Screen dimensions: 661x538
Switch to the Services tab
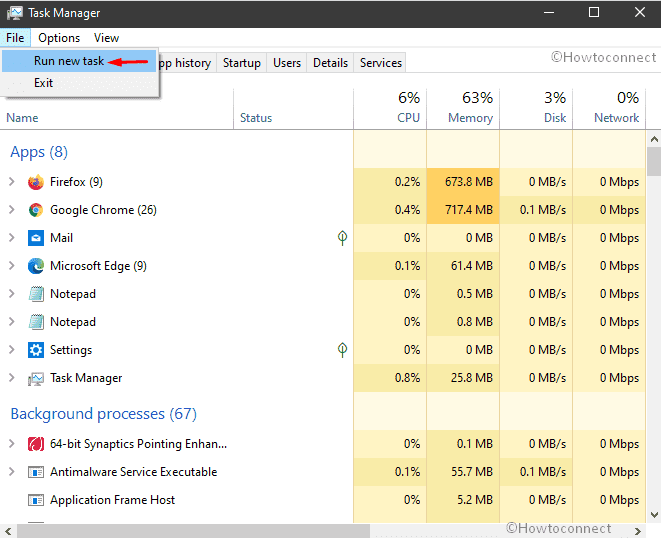click(381, 63)
